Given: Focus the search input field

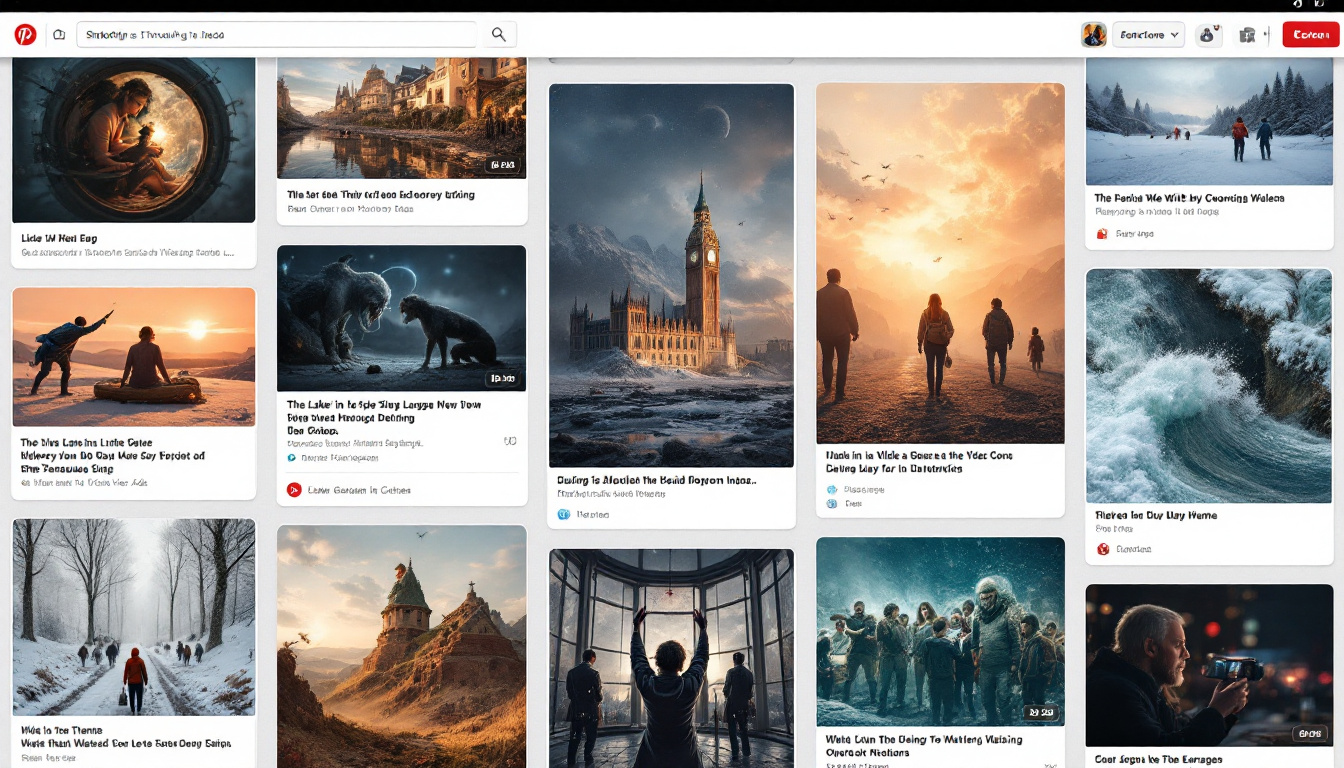Looking at the screenshot, I should click(x=277, y=35).
